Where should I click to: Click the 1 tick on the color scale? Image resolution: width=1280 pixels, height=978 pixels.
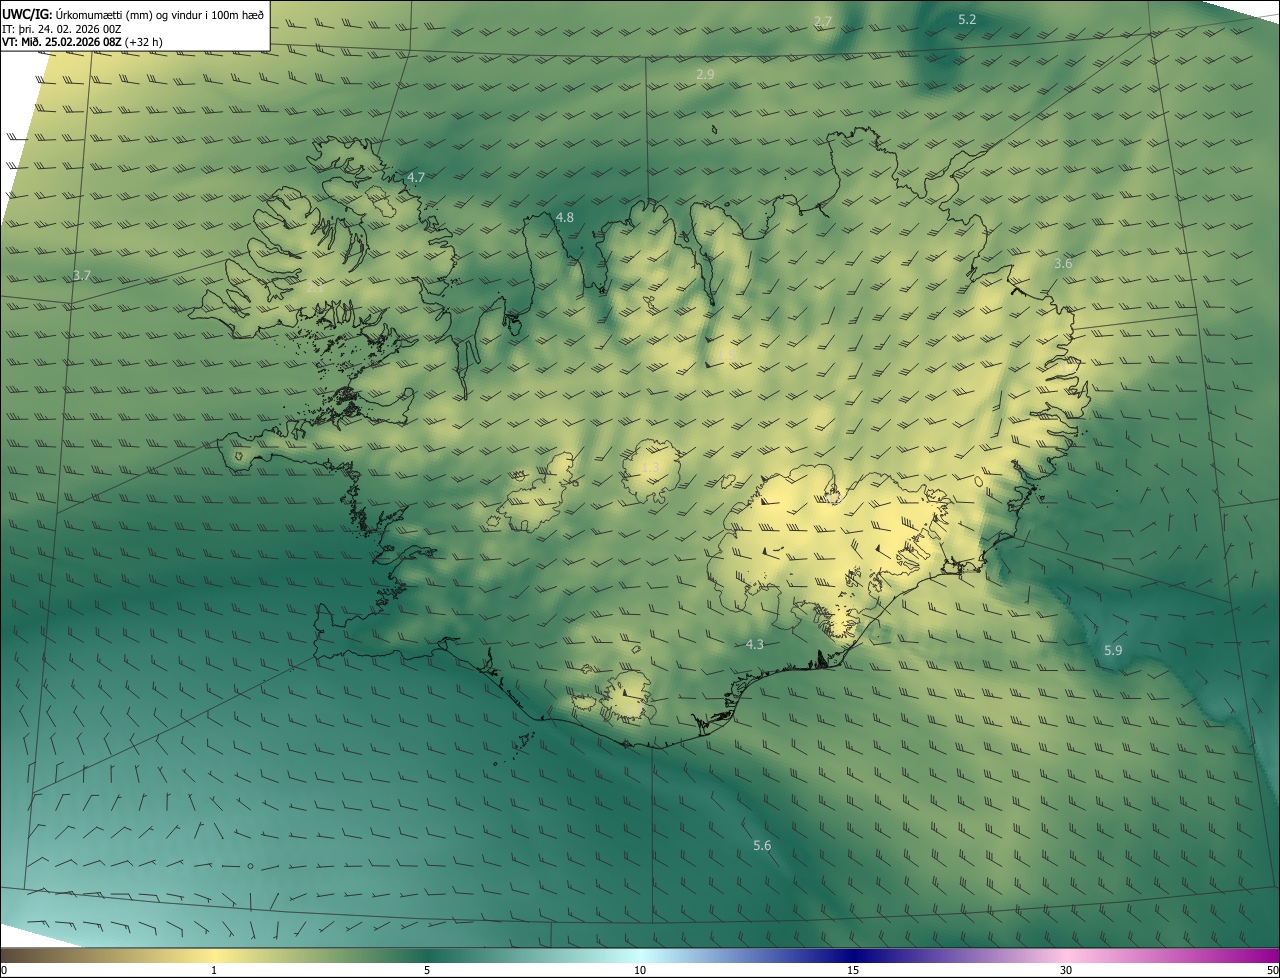tap(214, 970)
